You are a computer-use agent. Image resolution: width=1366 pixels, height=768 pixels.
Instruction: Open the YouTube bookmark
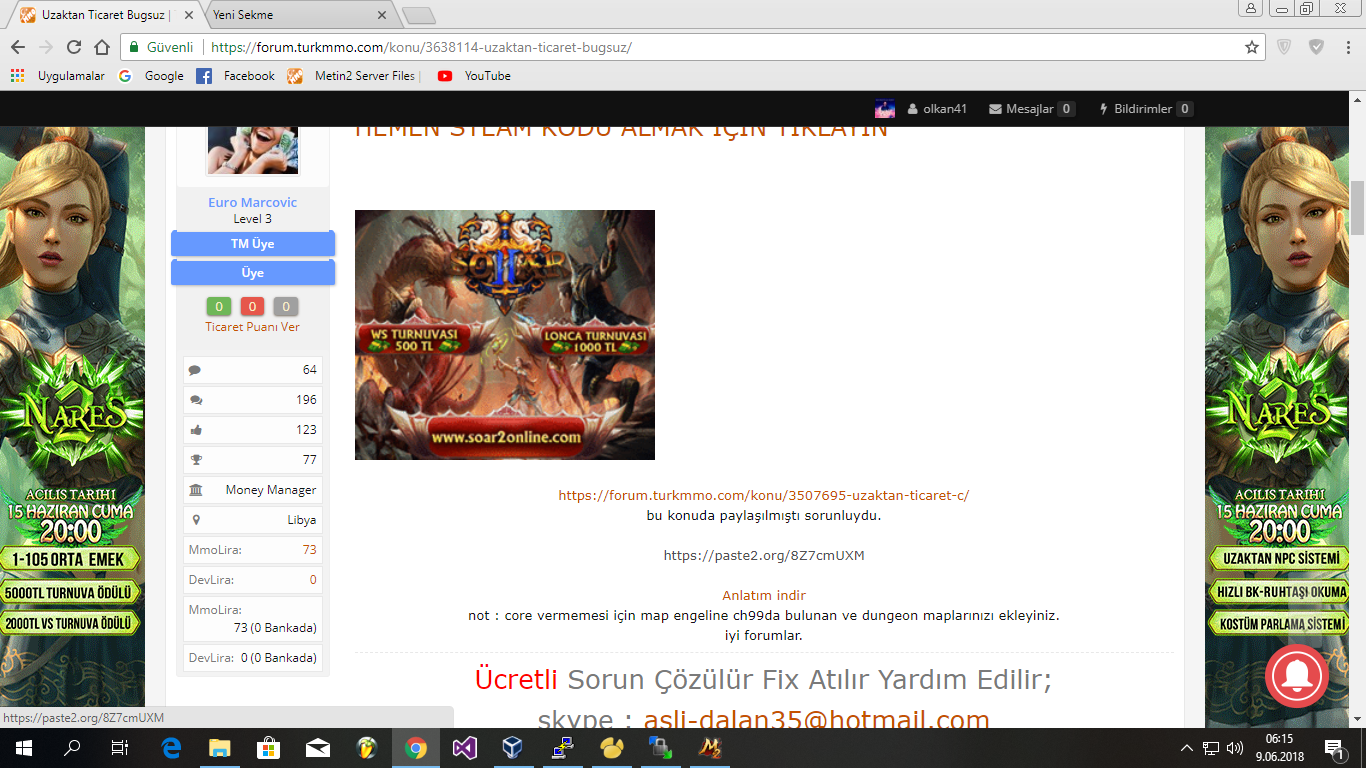tap(474, 76)
